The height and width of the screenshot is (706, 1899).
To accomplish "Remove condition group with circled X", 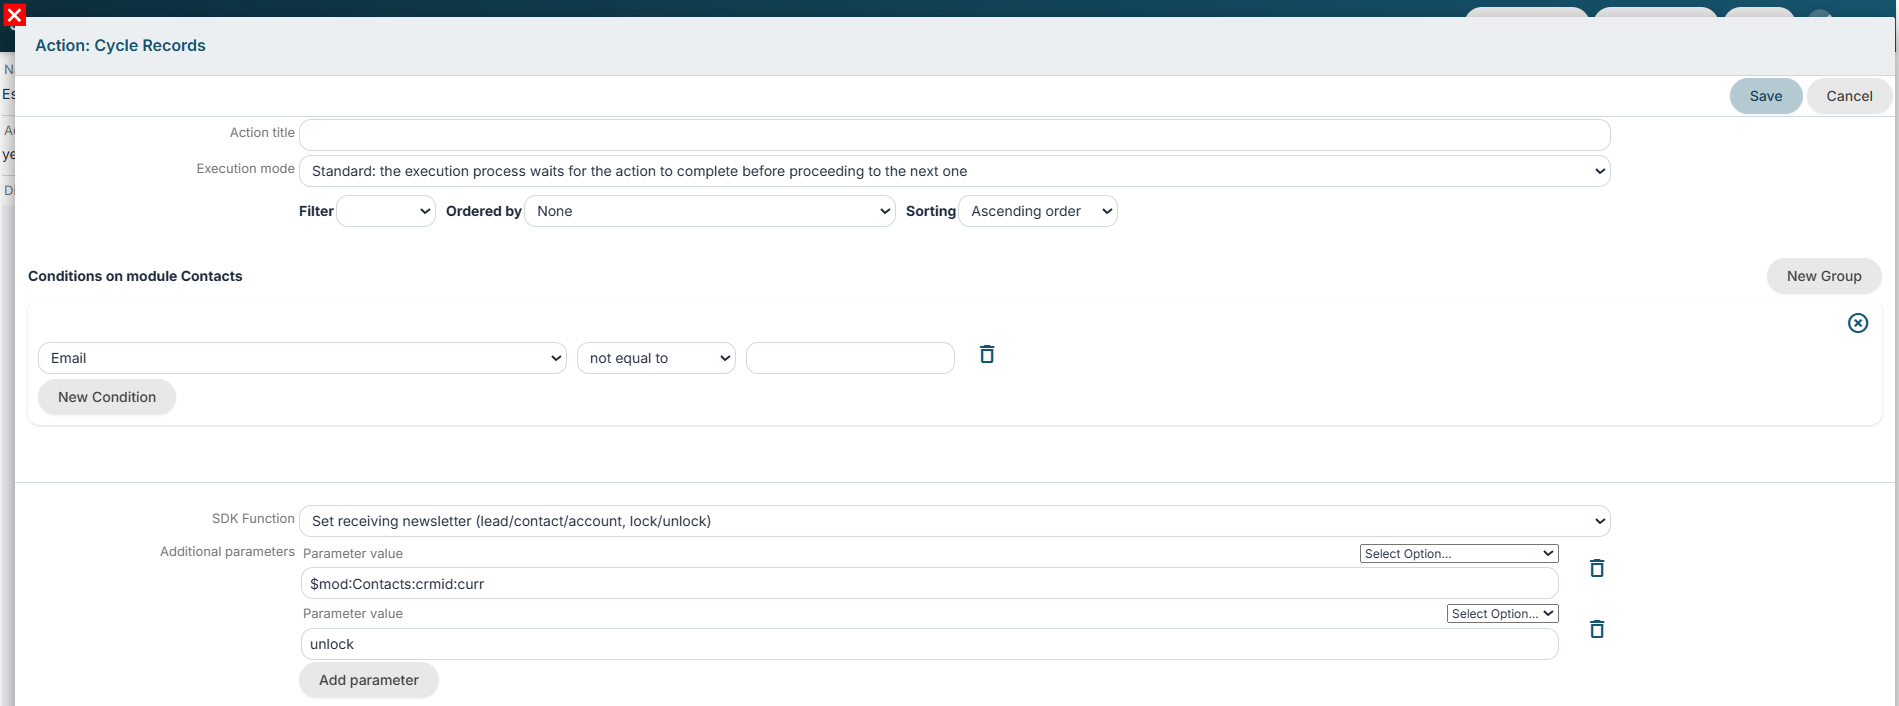I will [x=1858, y=323].
